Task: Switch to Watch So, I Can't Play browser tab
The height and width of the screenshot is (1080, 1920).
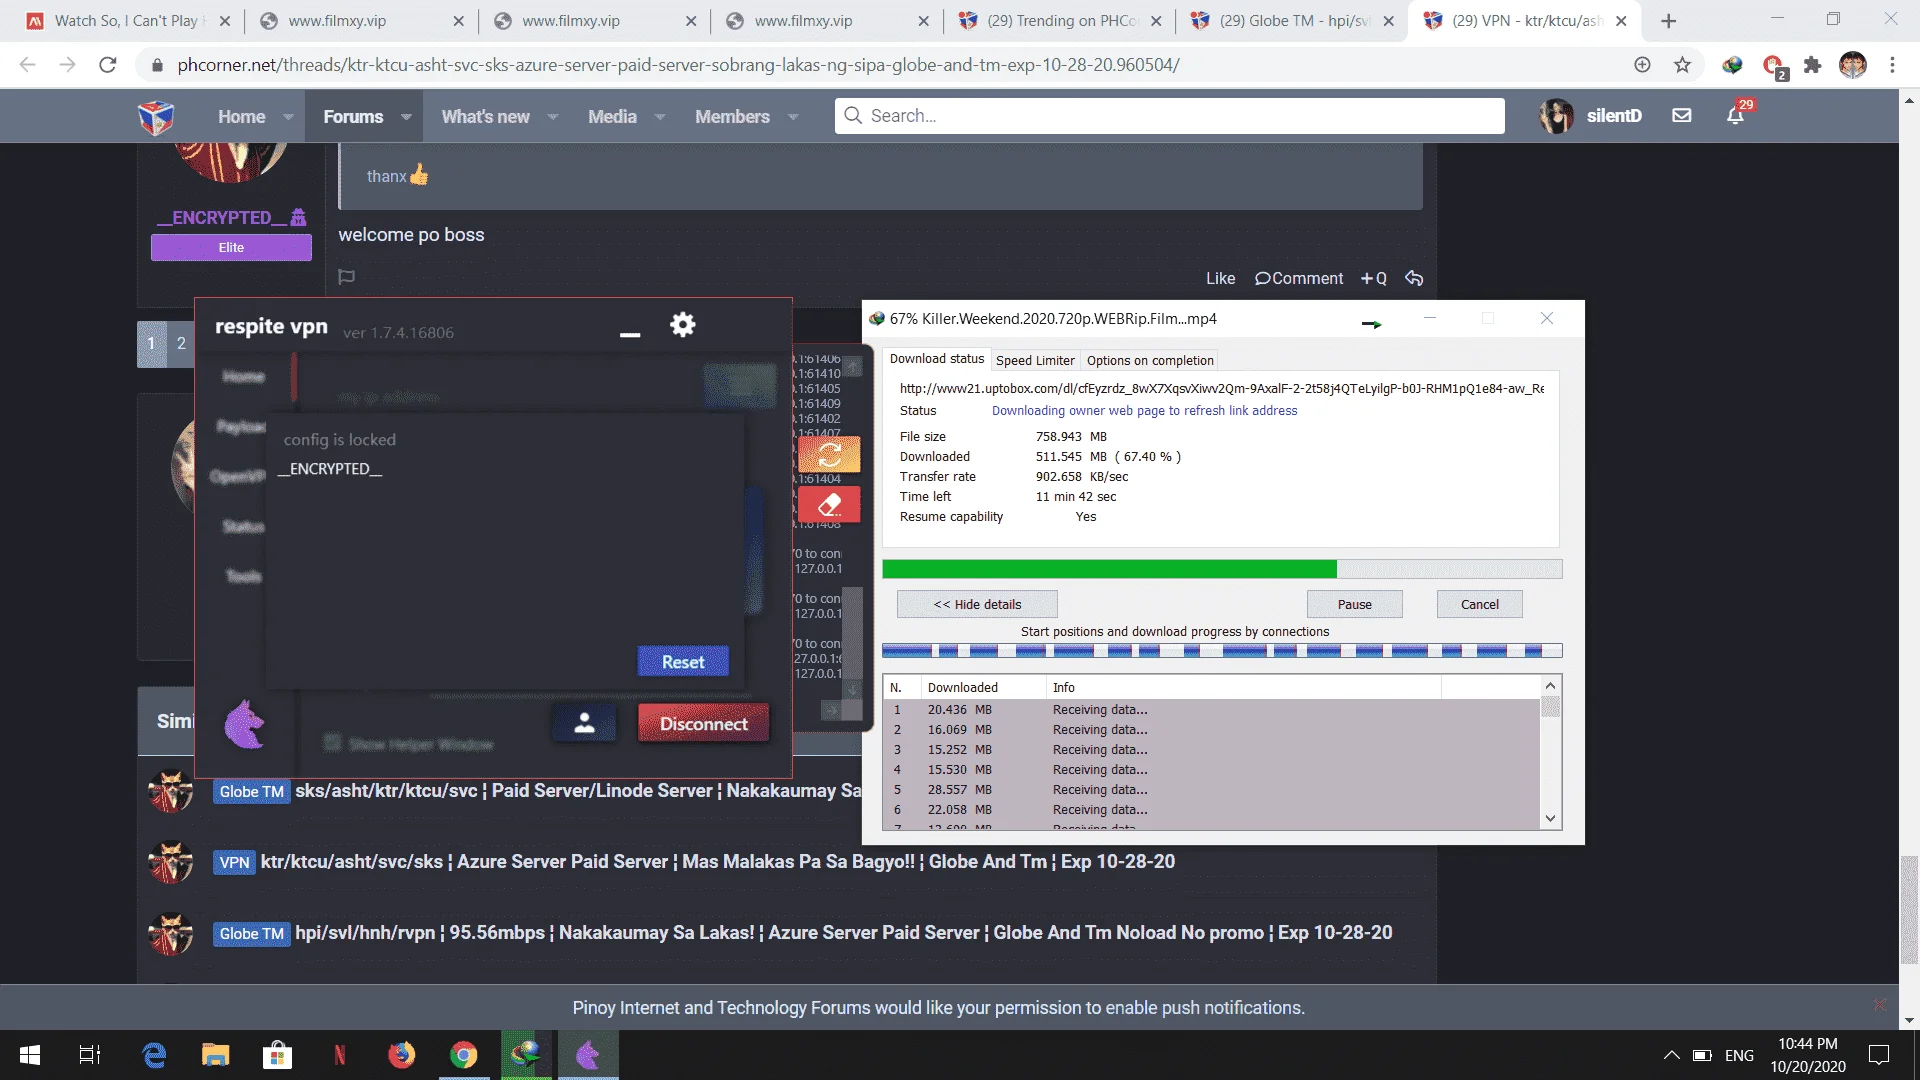Action: click(x=127, y=21)
